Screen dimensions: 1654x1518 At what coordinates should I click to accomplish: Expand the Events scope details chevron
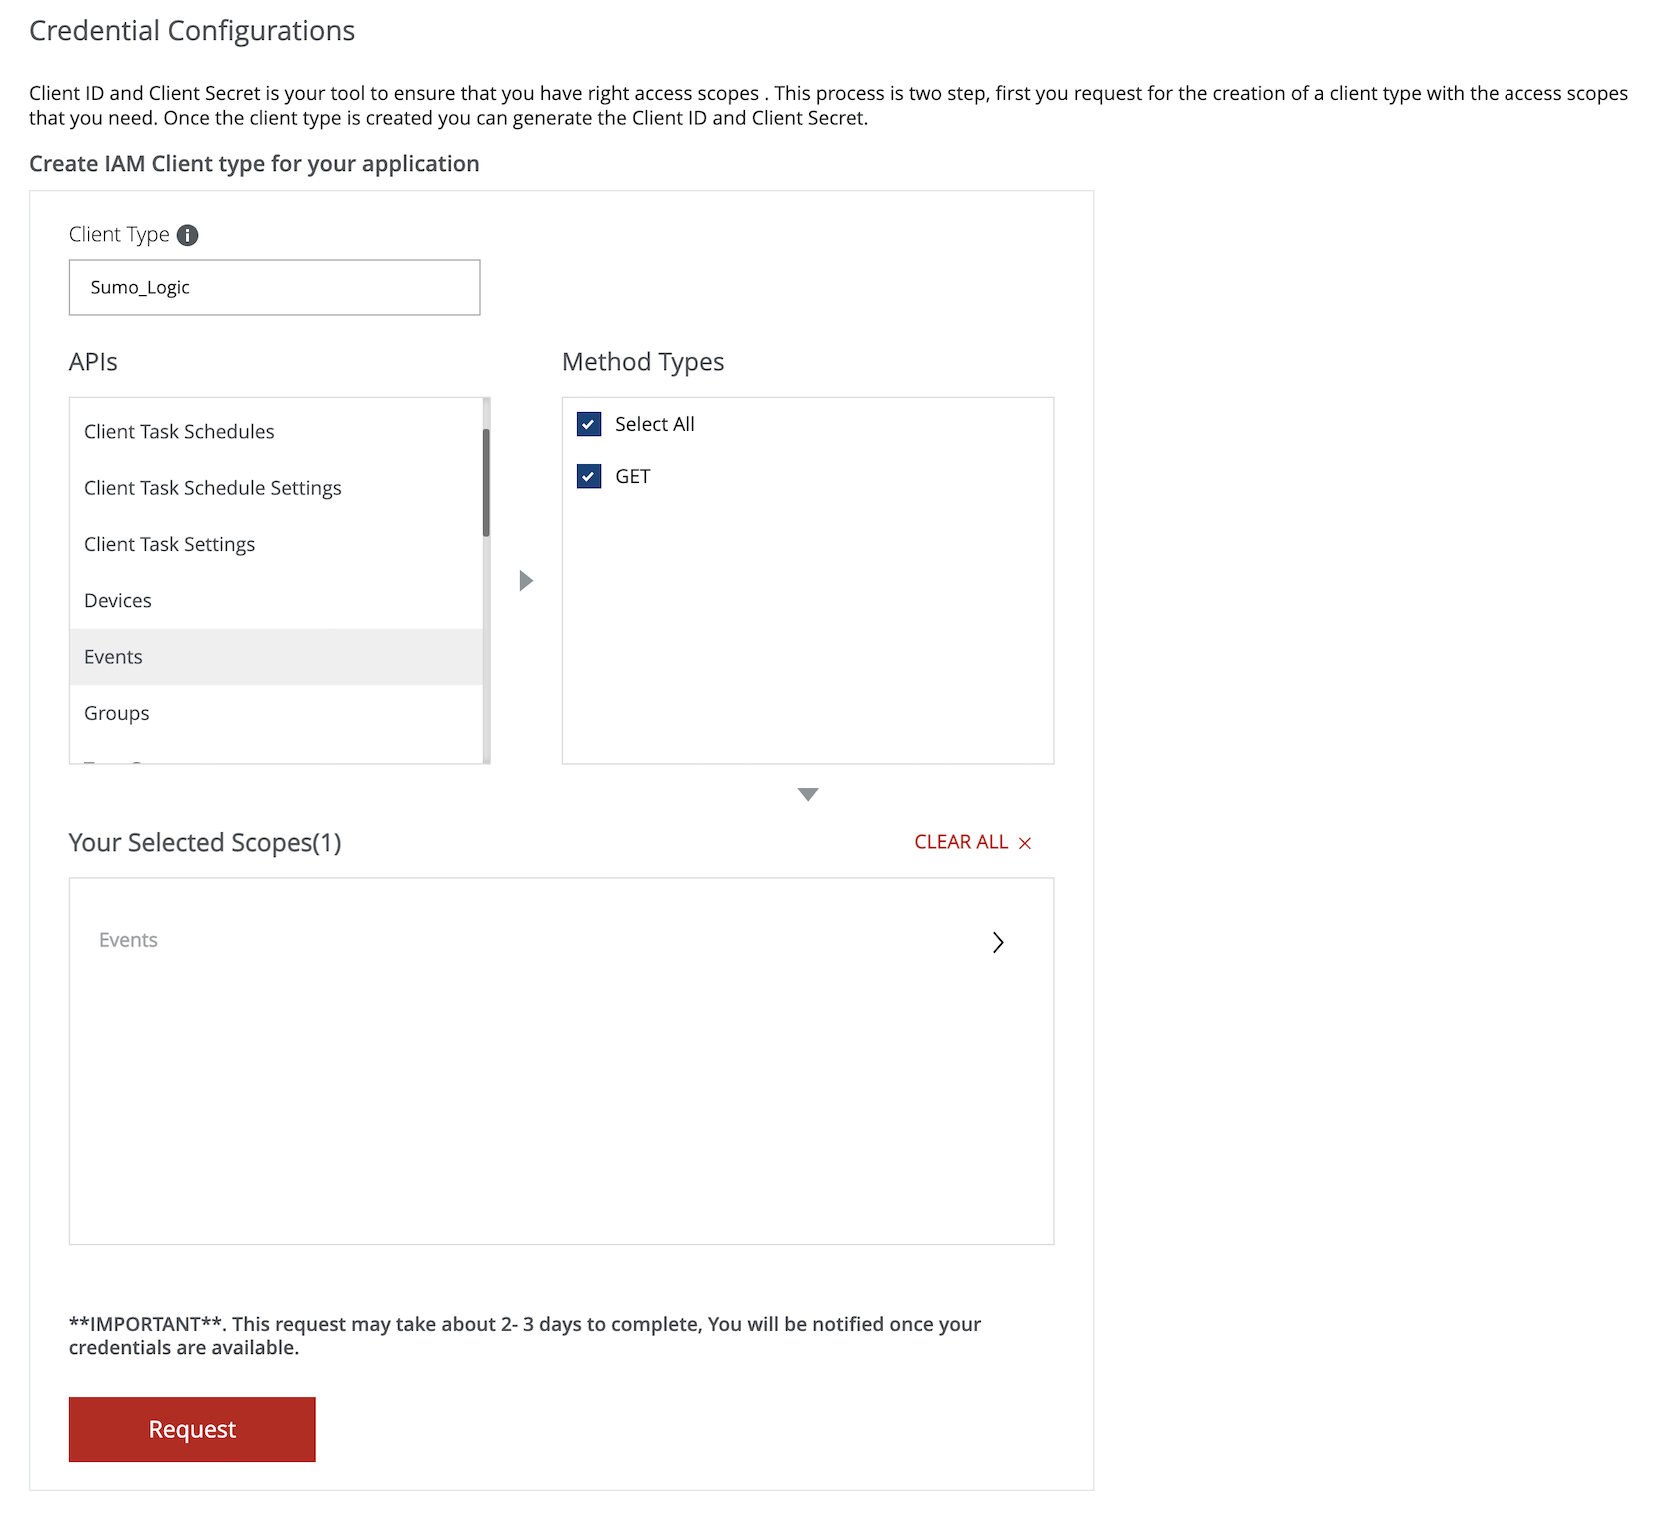[x=997, y=942]
